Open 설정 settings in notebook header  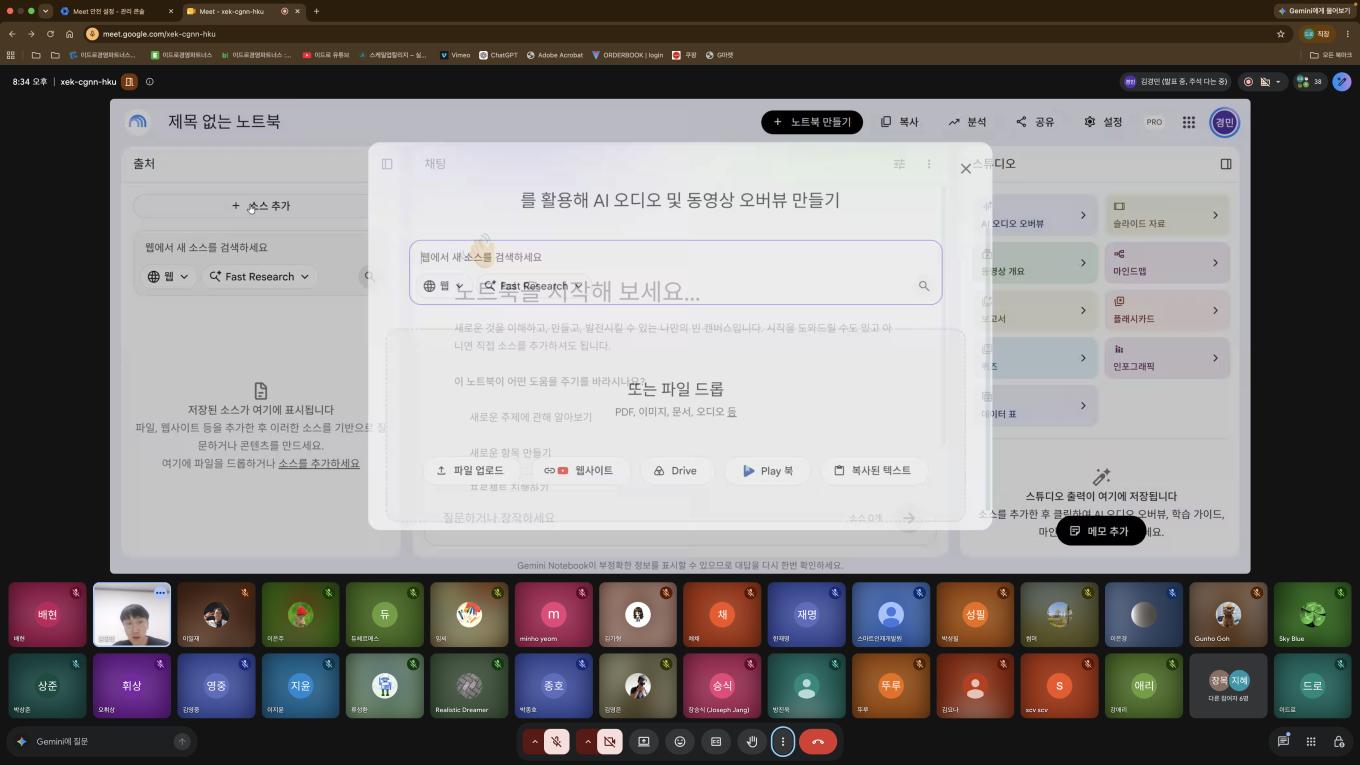(1103, 122)
